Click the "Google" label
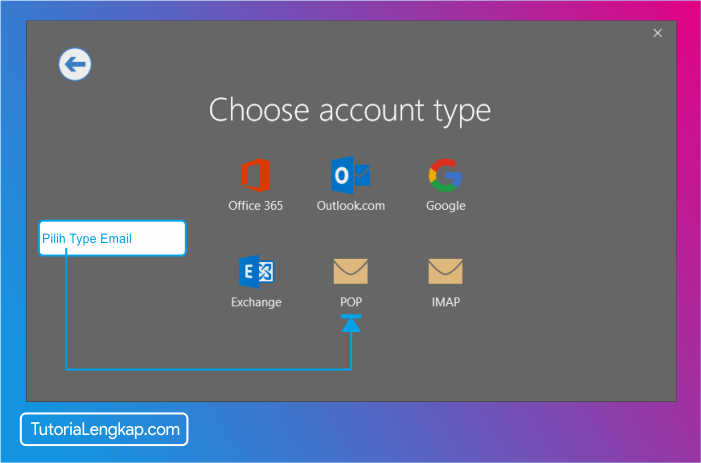The height and width of the screenshot is (463, 701). pyautogui.click(x=446, y=206)
